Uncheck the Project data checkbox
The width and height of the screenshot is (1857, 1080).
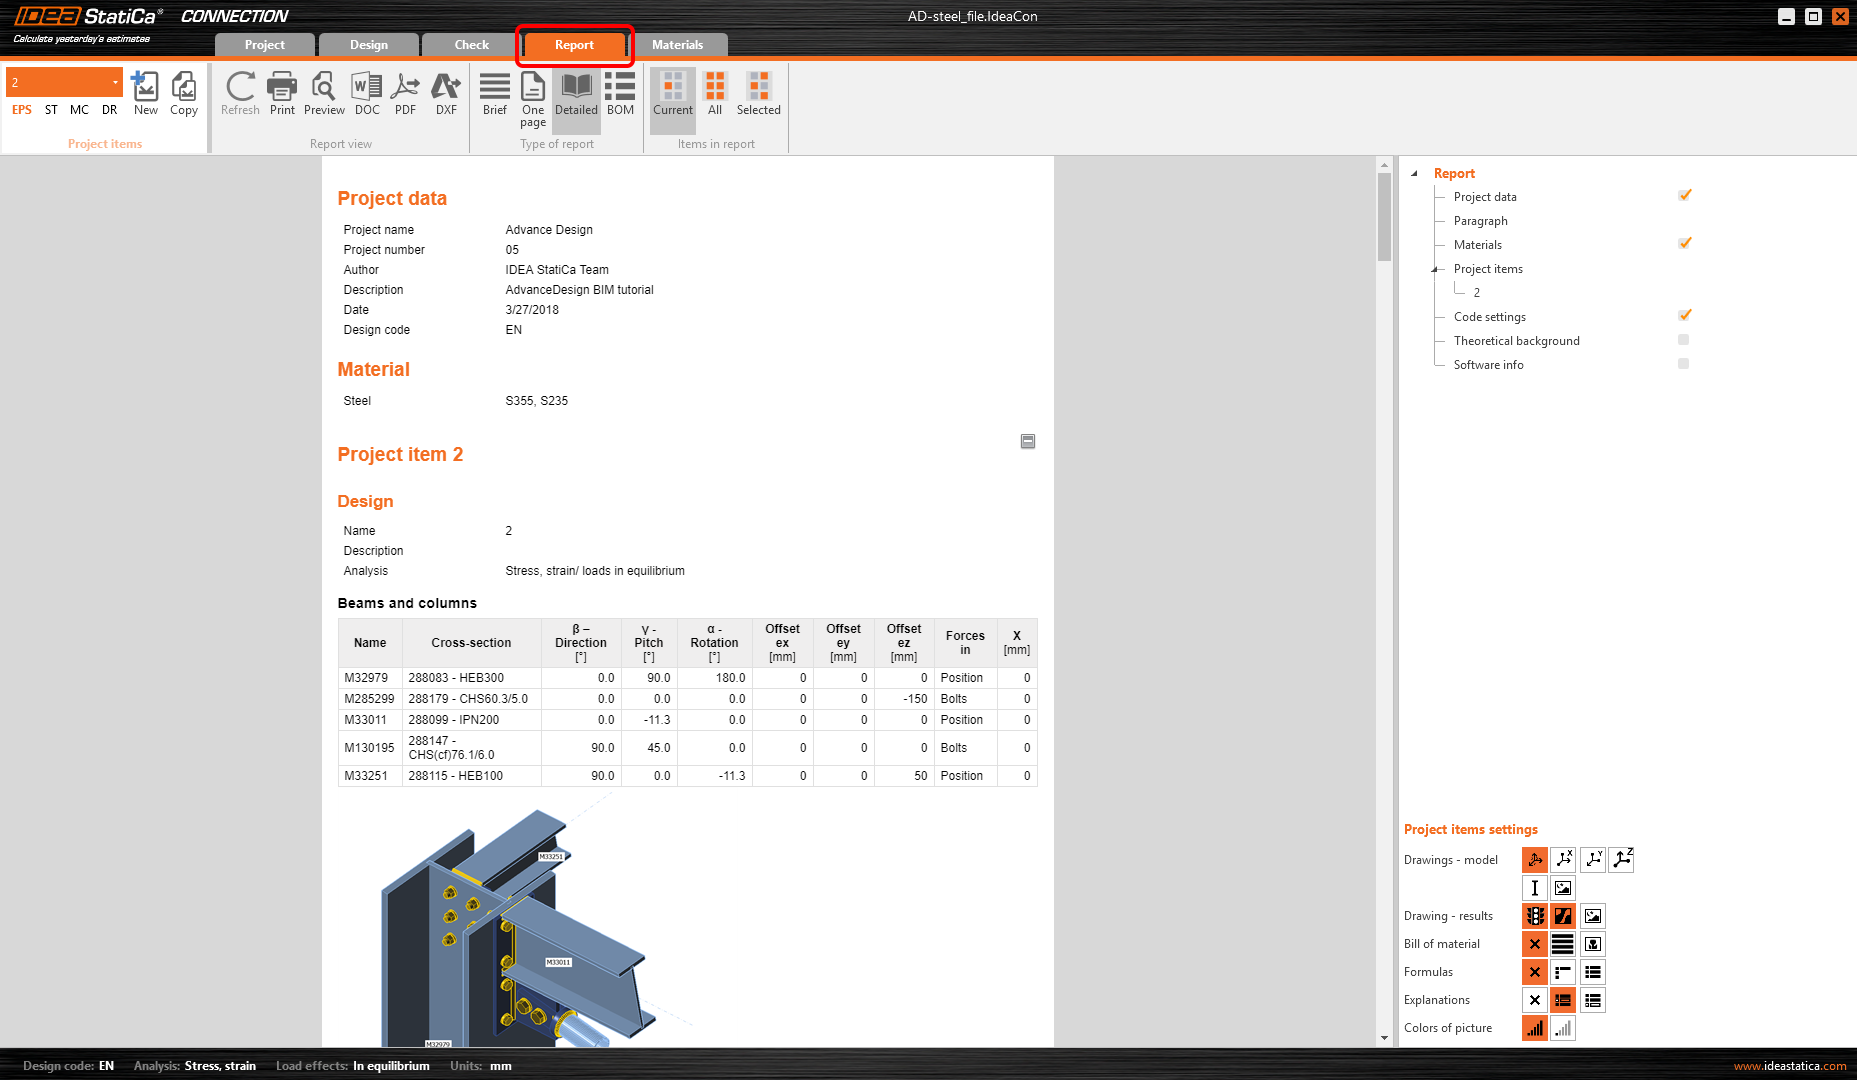(x=1685, y=195)
